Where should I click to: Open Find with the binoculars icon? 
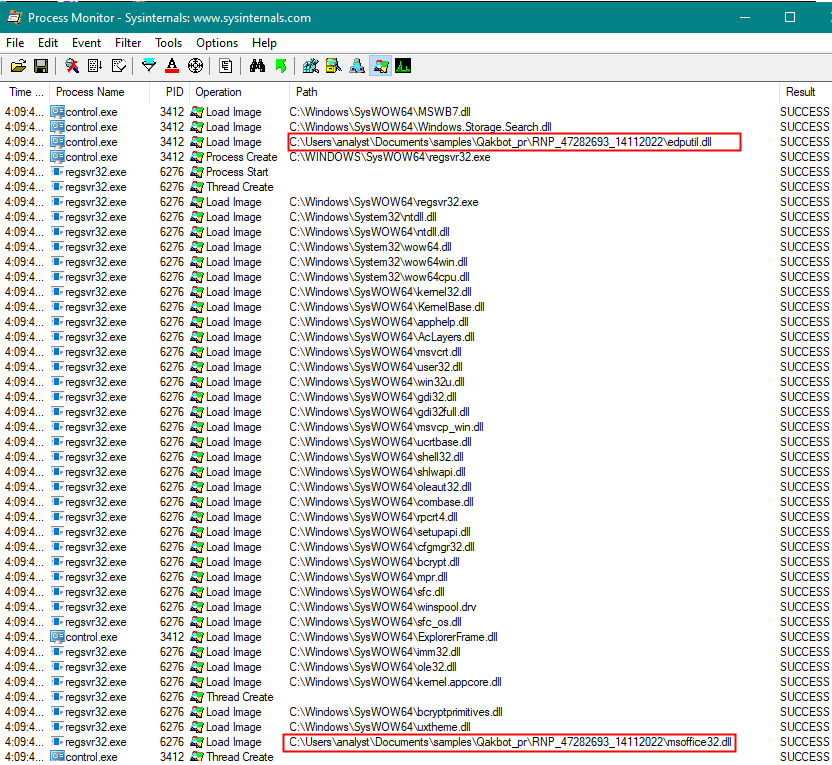(x=257, y=66)
